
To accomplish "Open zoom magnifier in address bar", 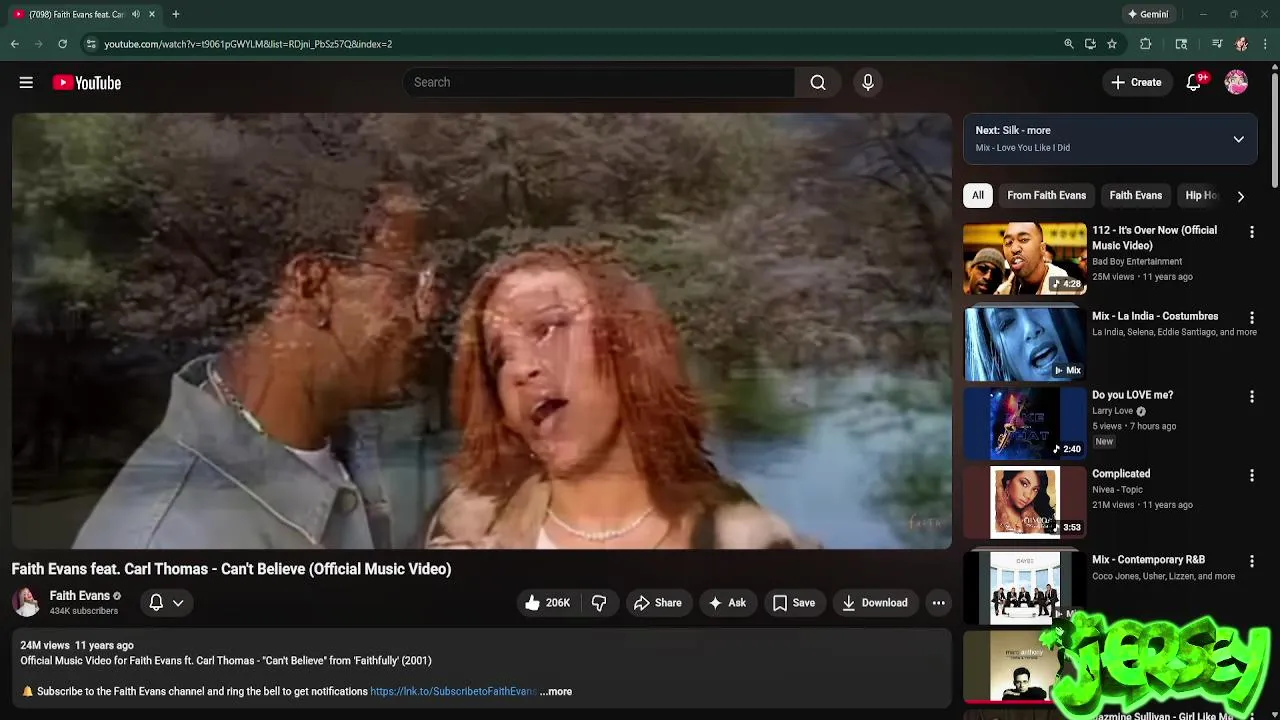I will coord(1068,44).
